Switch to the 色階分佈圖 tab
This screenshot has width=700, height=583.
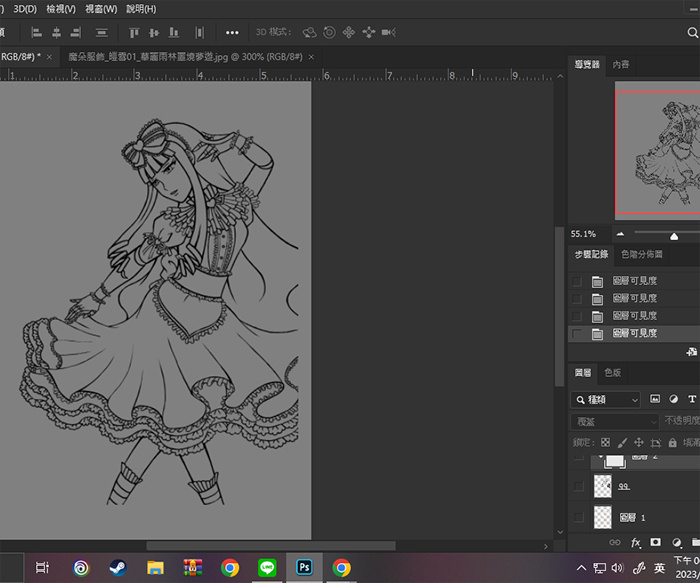(x=642, y=254)
